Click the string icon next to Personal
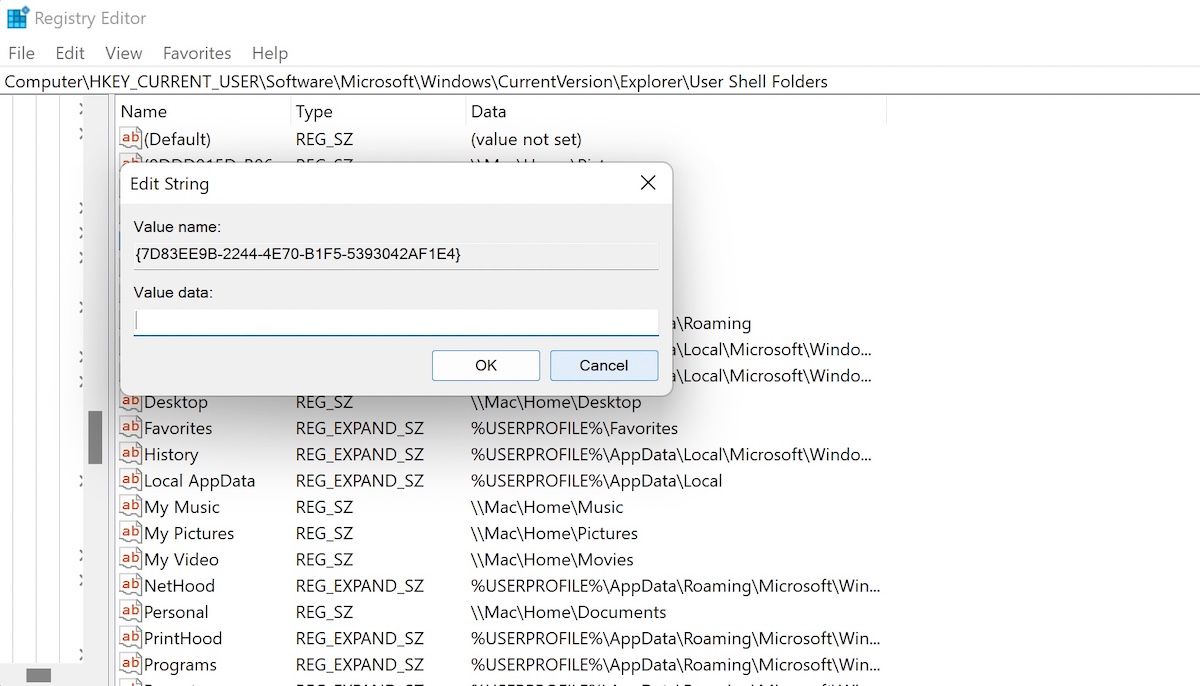 (x=130, y=612)
